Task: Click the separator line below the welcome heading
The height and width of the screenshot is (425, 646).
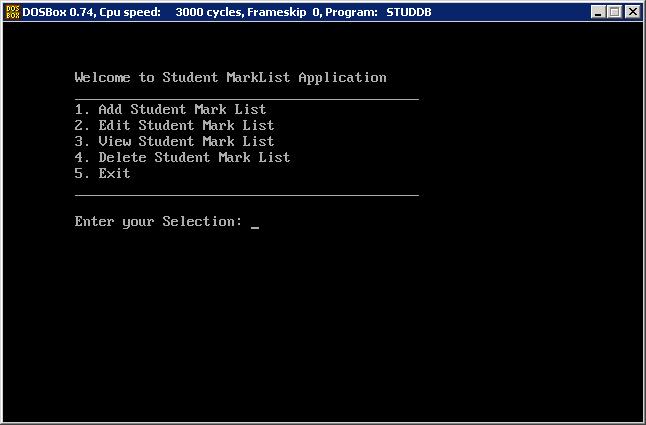Action: click(246, 99)
